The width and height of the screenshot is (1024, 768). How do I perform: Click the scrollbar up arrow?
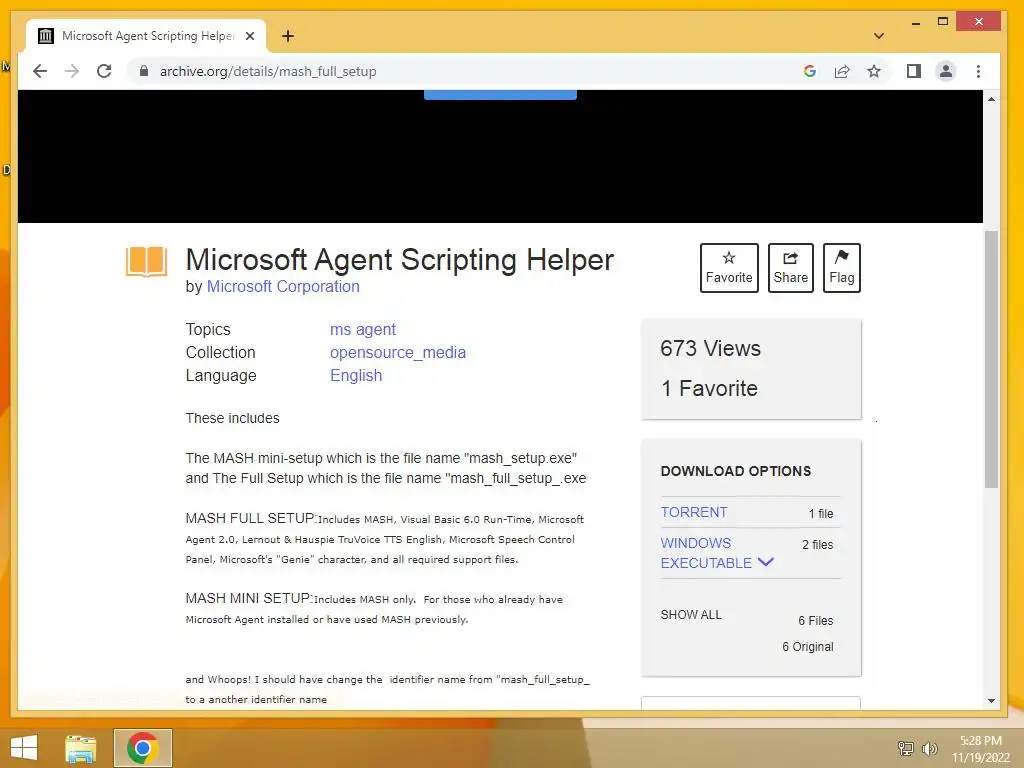pyautogui.click(x=991, y=99)
